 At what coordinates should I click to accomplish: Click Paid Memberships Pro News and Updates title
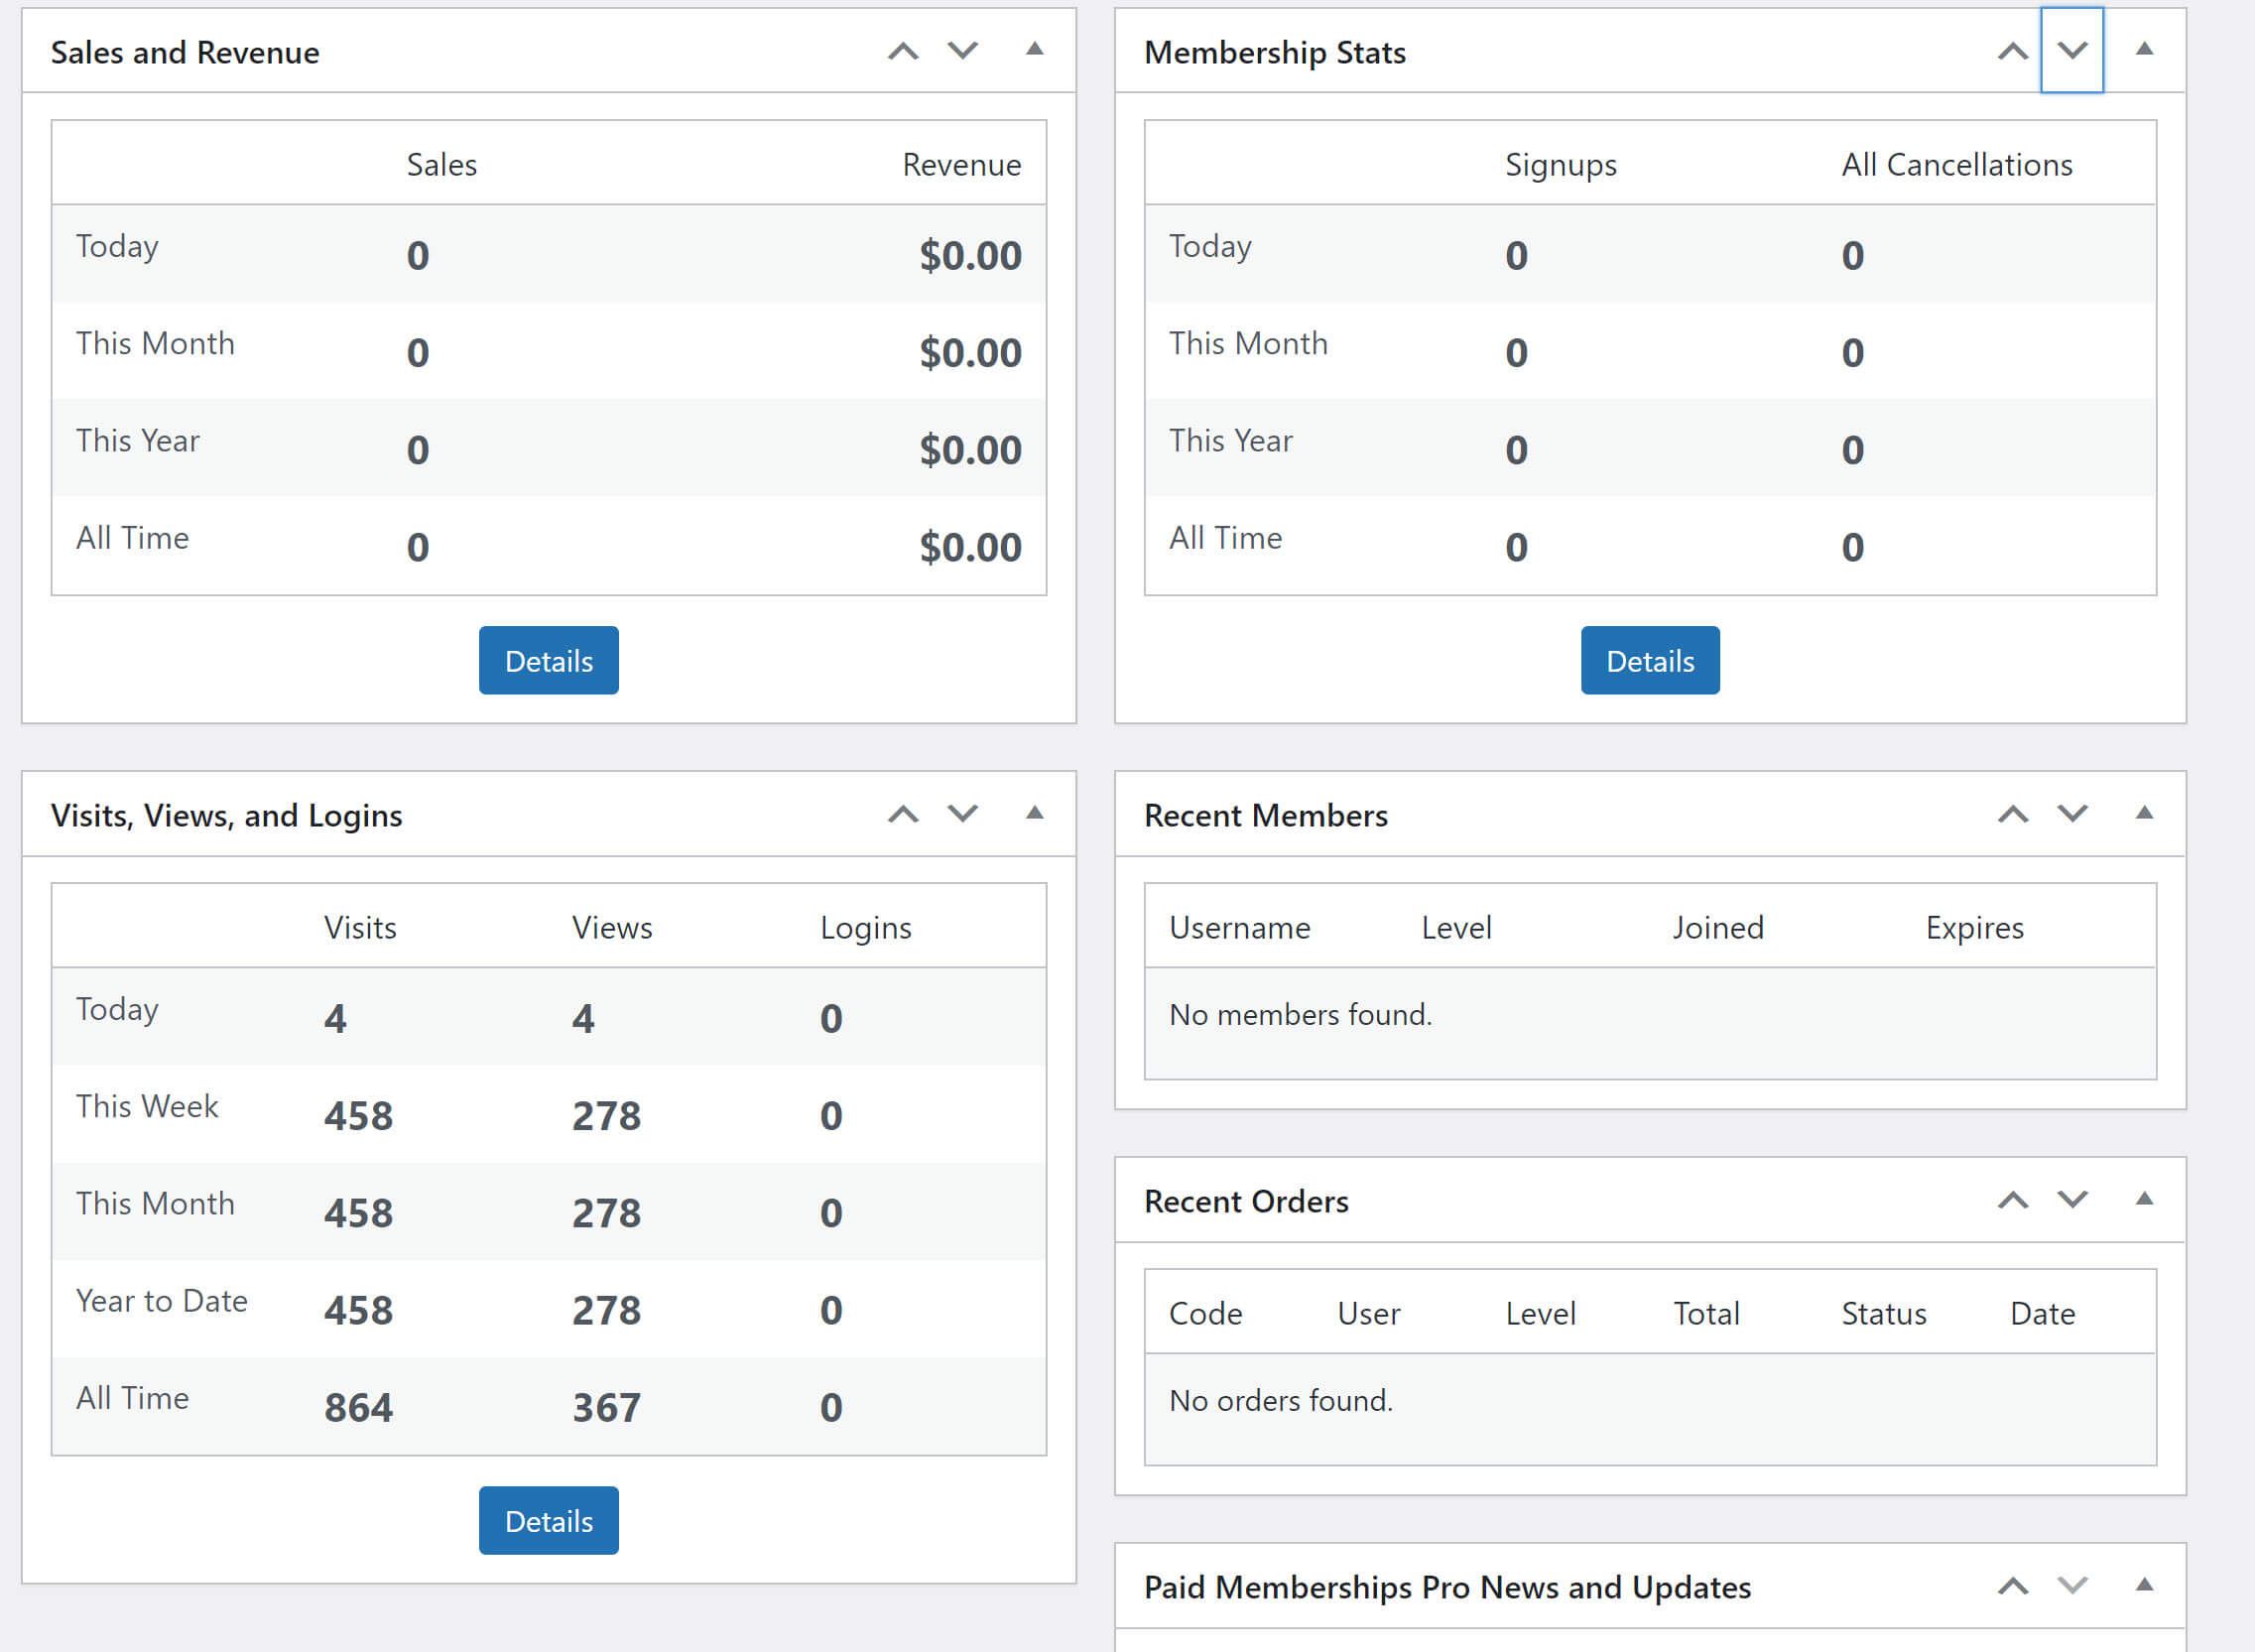pos(1447,1588)
